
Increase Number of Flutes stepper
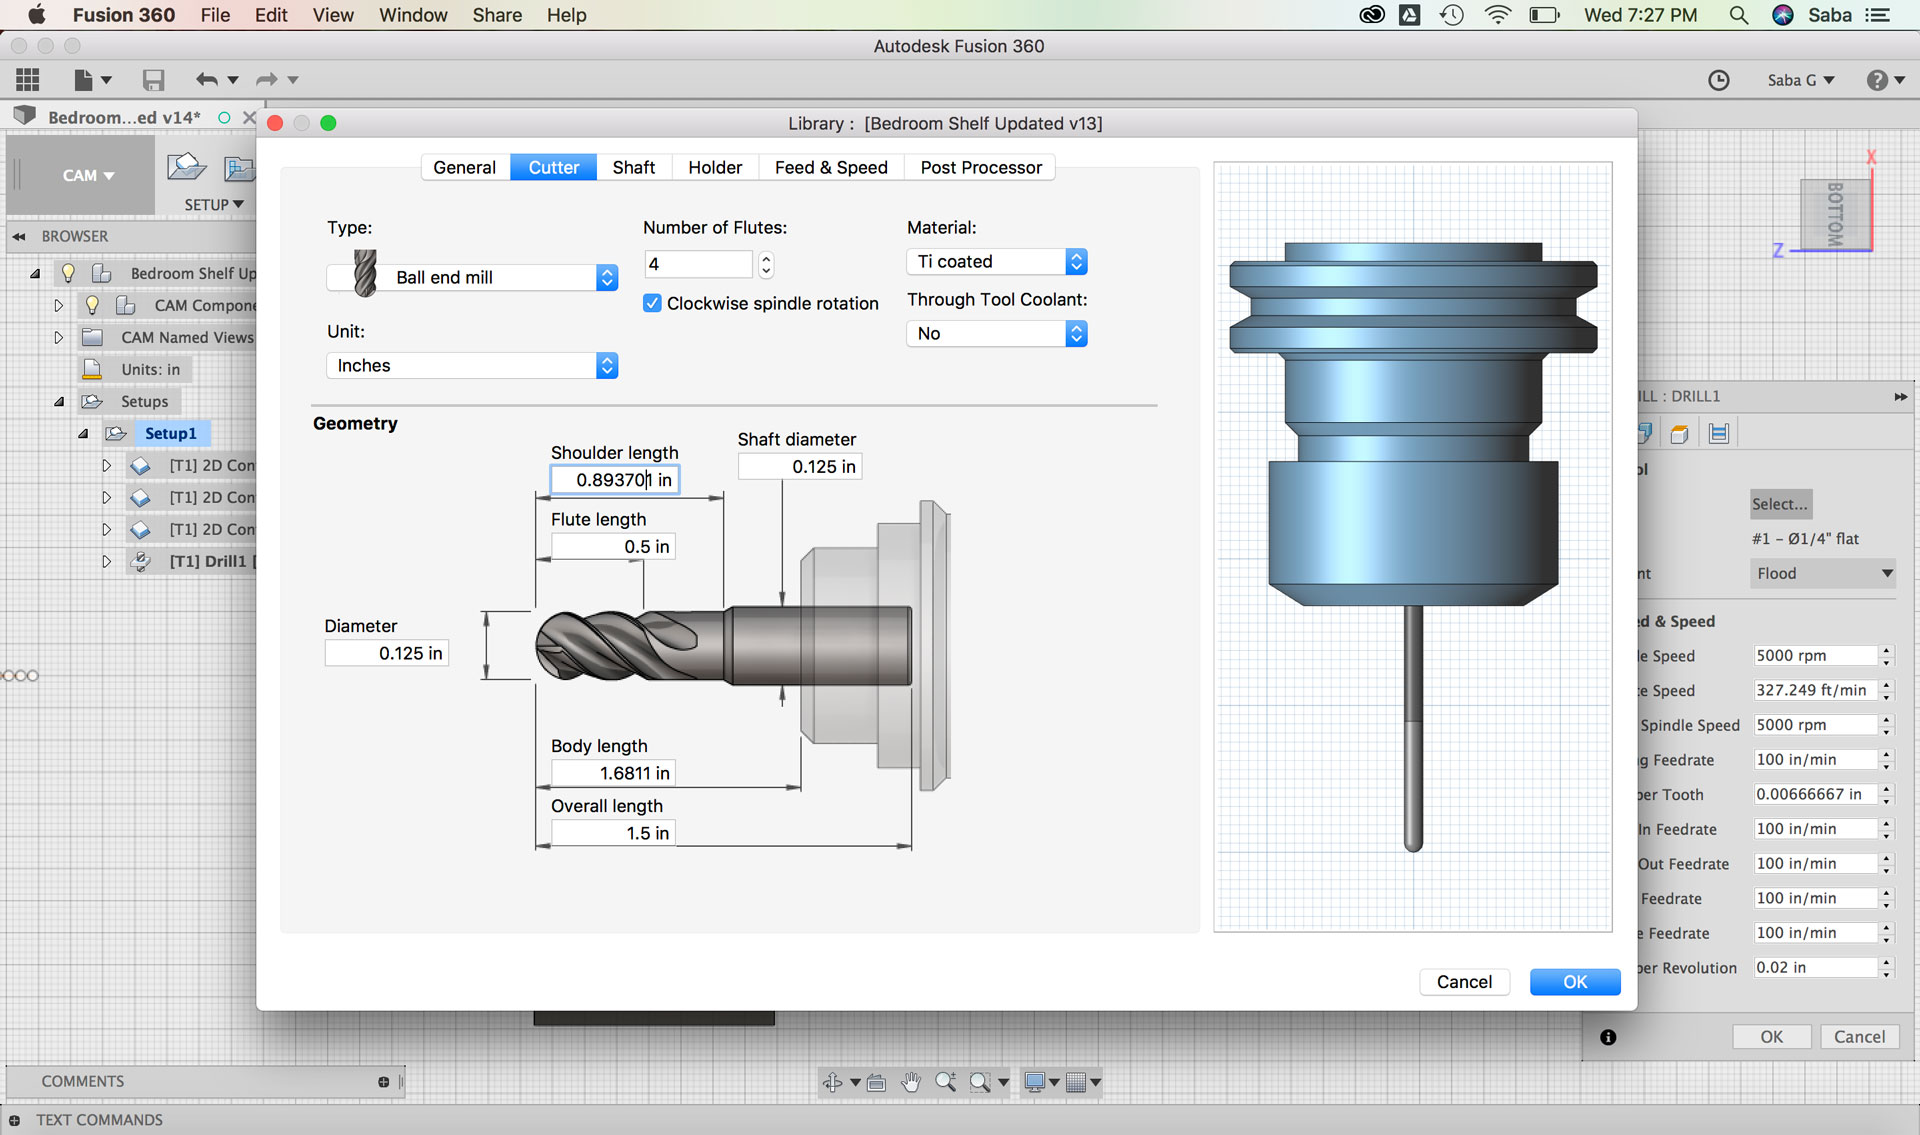click(x=766, y=258)
